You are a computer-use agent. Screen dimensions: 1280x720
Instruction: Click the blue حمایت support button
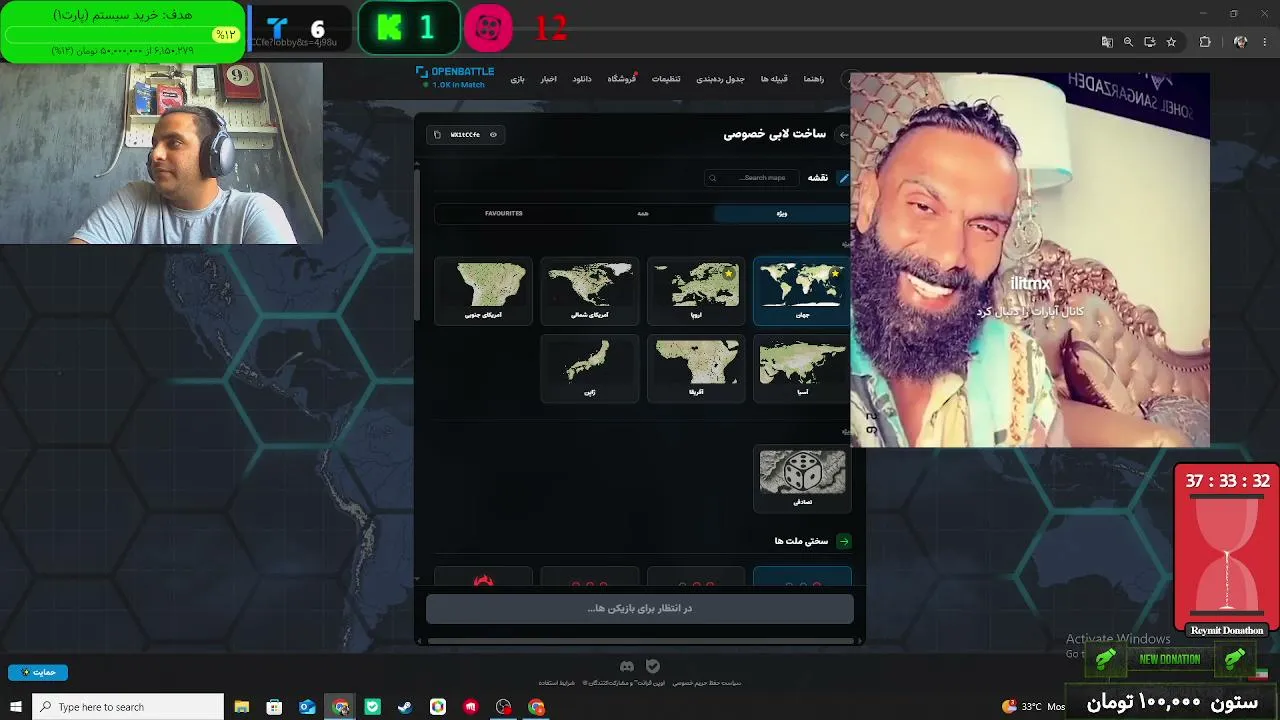click(x=38, y=672)
